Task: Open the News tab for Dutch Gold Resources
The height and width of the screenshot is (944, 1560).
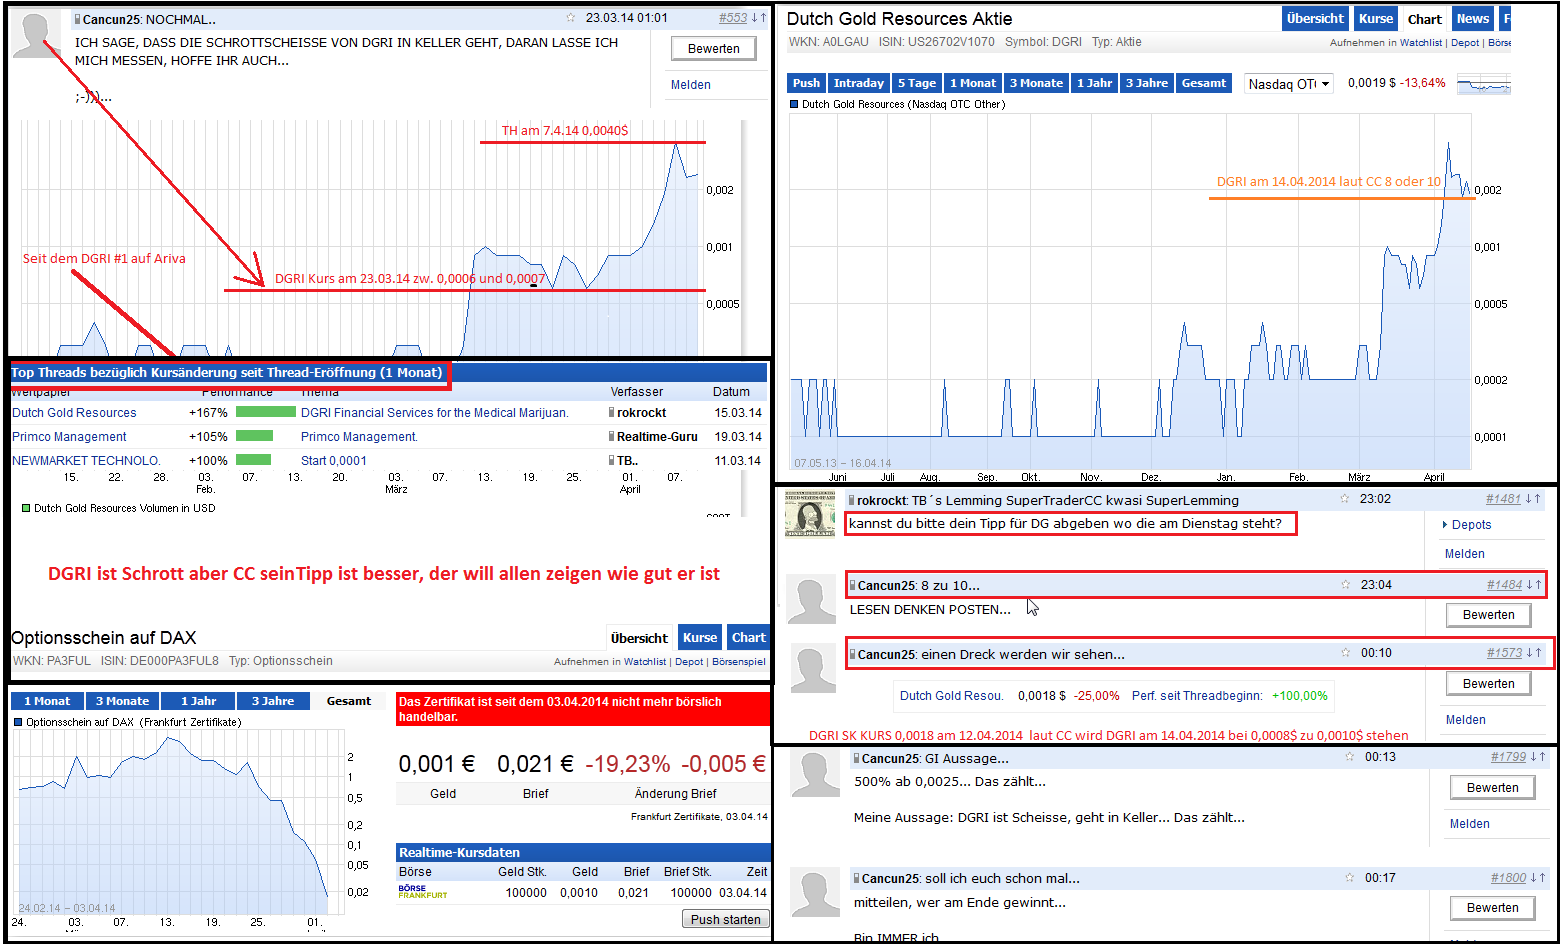Action: pyautogui.click(x=1473, y=19)
